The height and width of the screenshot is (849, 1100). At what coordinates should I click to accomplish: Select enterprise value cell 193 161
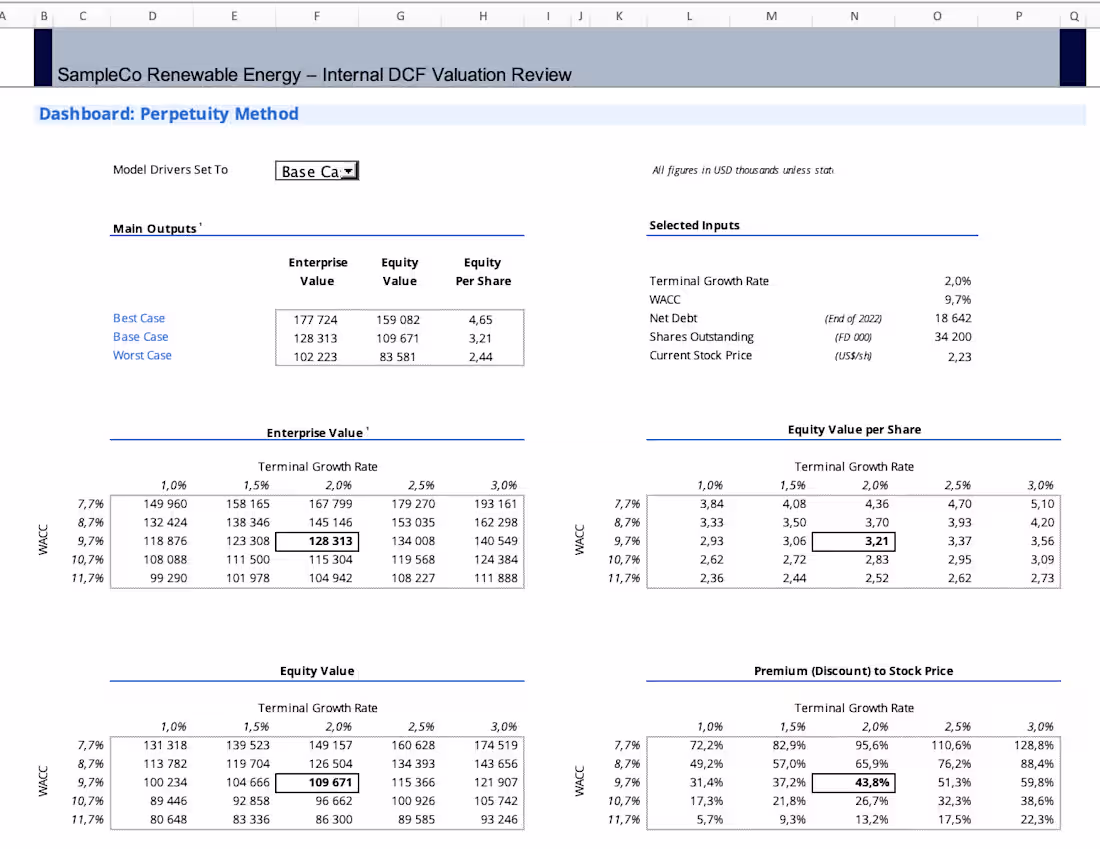click(x=495, y=504)
